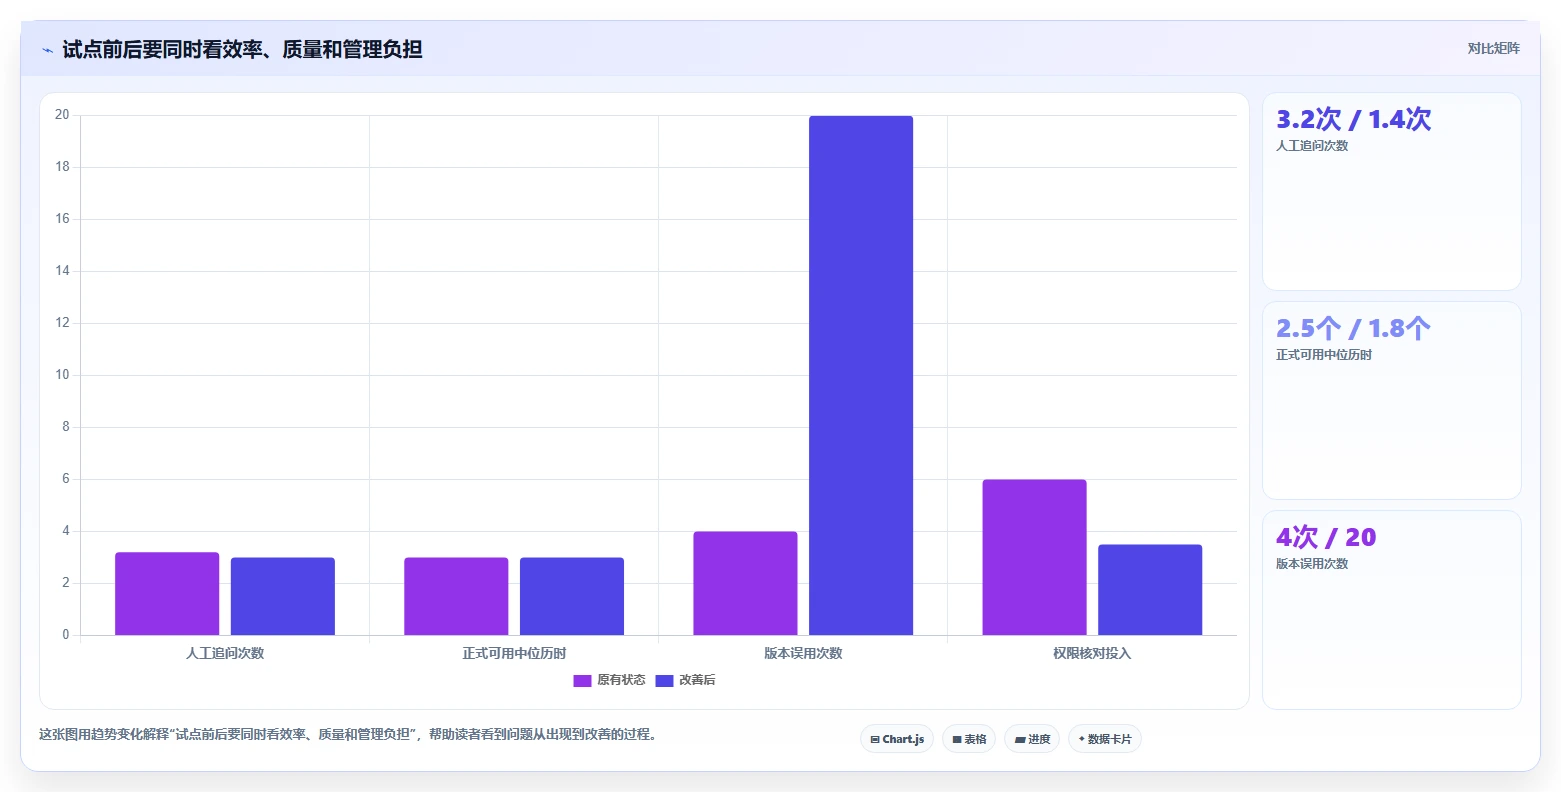
Task: Click the purple 原有状态 bar for 人工追问次数
Action: coord(167,594)
